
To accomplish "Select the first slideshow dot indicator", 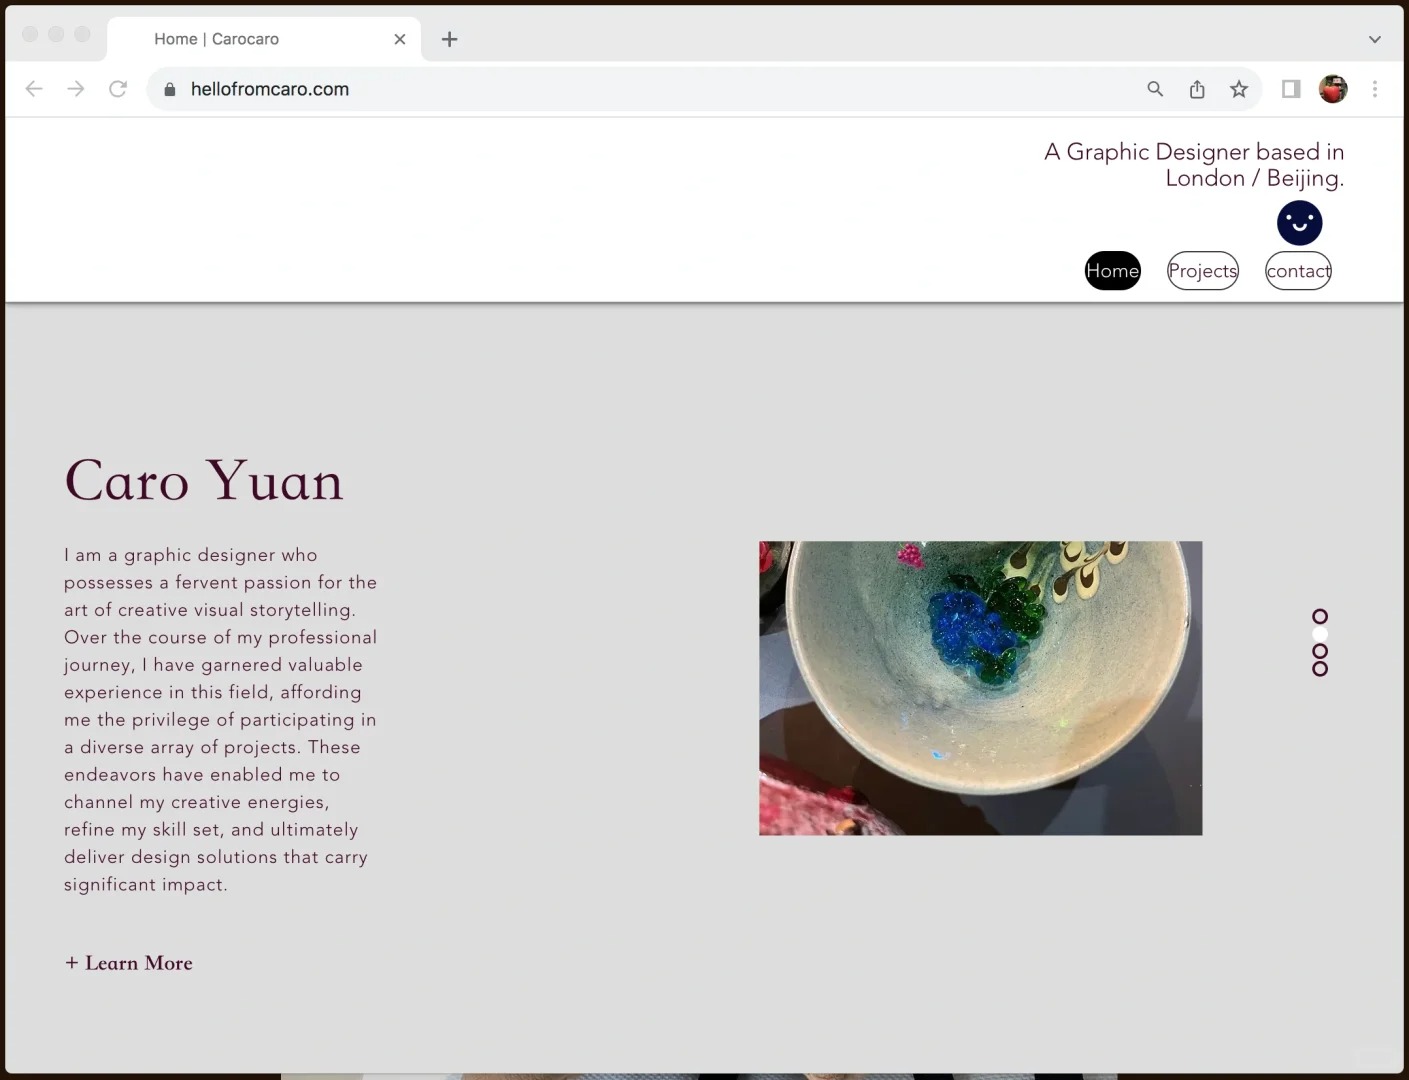I will click(1320, 616).
